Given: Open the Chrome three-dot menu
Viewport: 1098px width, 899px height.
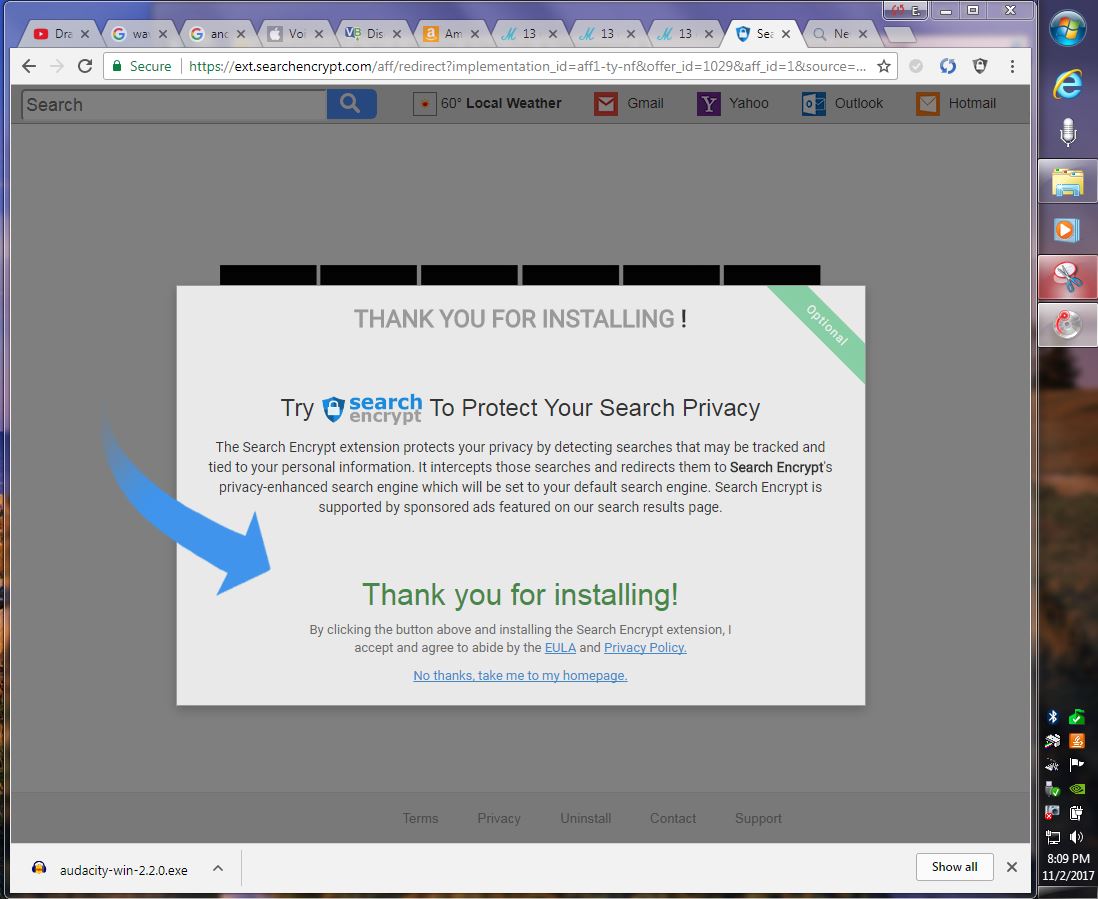Looking at the screenshot, I should [1012, 66].
